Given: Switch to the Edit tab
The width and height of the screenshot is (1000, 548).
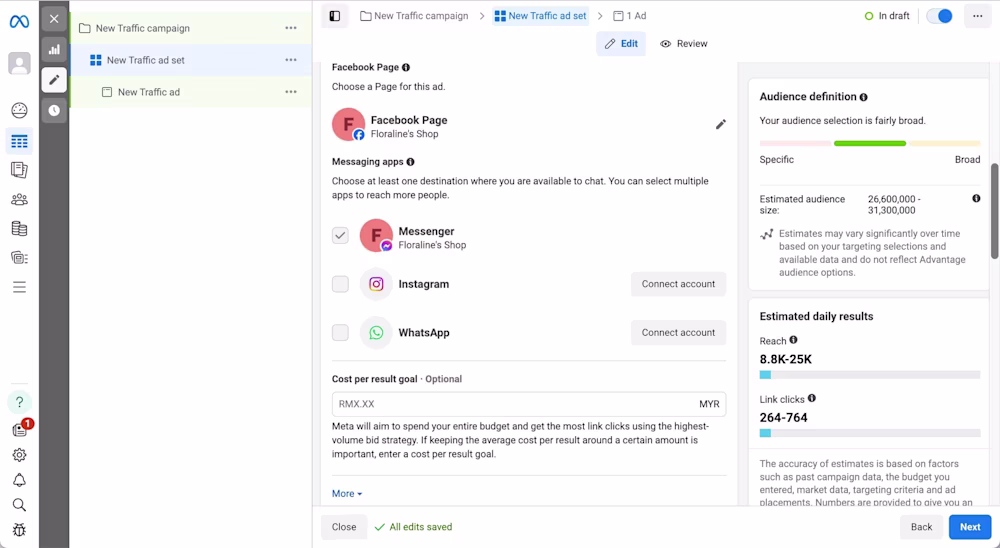Looking at the screenshot, I should (621, 43).
